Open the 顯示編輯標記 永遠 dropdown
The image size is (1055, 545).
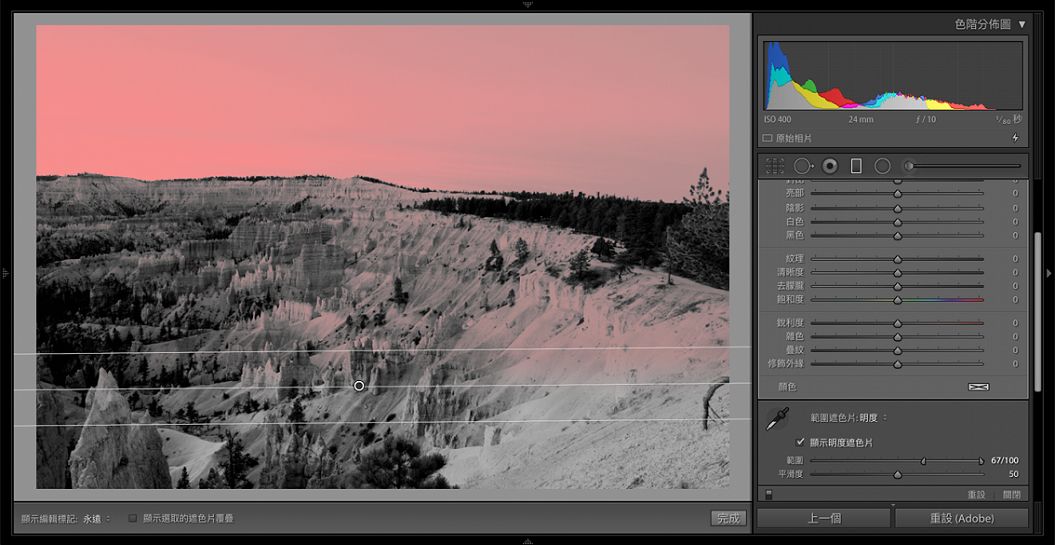click(97, 519)
